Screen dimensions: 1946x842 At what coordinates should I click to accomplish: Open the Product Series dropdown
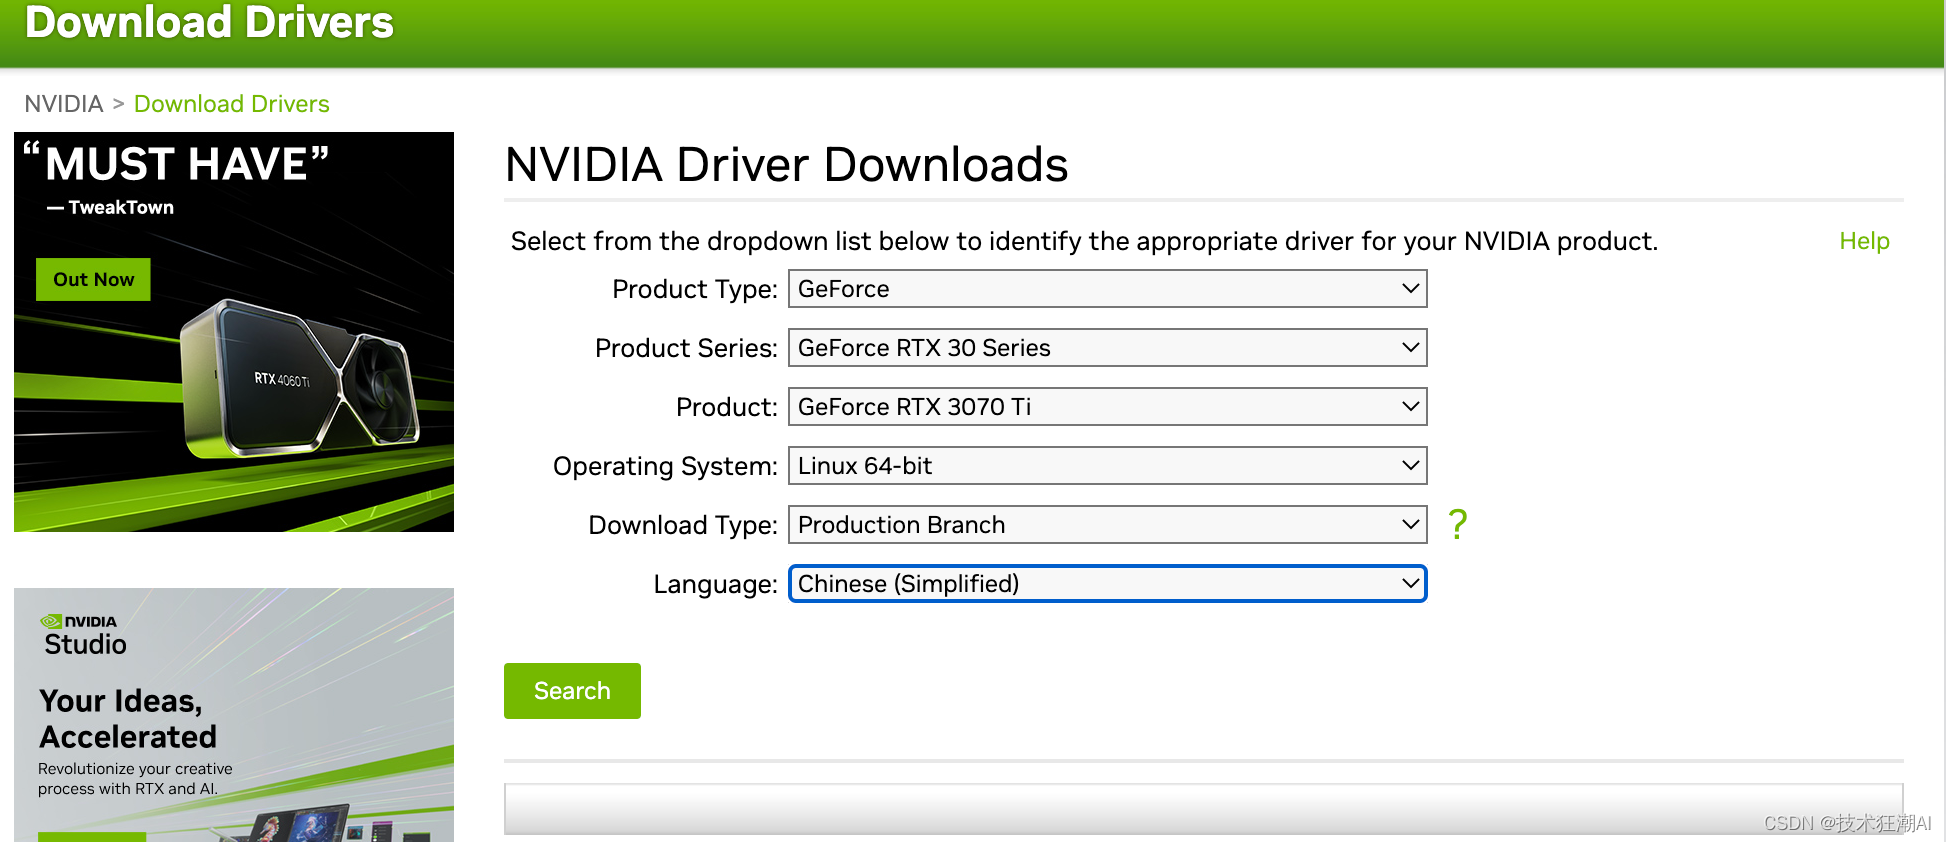tap(1107, 348)
